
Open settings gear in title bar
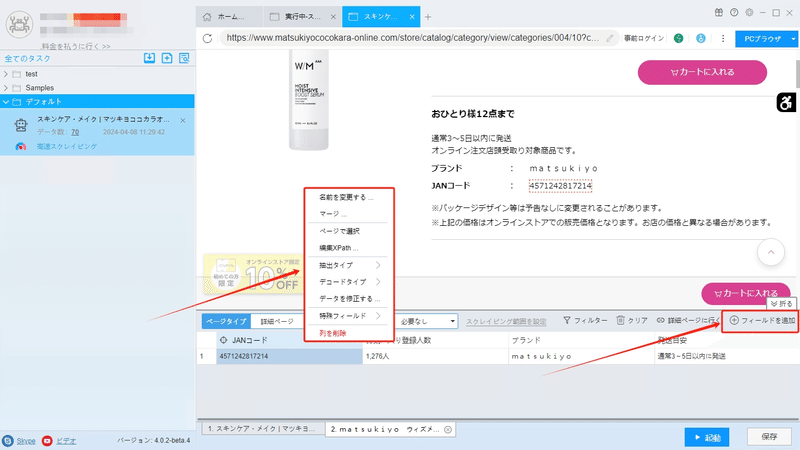pos(749,13)
